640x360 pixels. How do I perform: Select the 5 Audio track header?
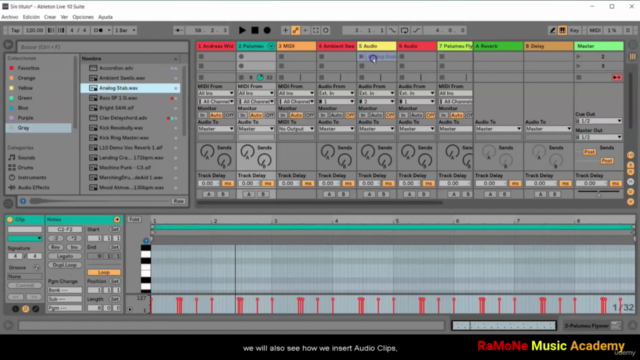(376, 46)
